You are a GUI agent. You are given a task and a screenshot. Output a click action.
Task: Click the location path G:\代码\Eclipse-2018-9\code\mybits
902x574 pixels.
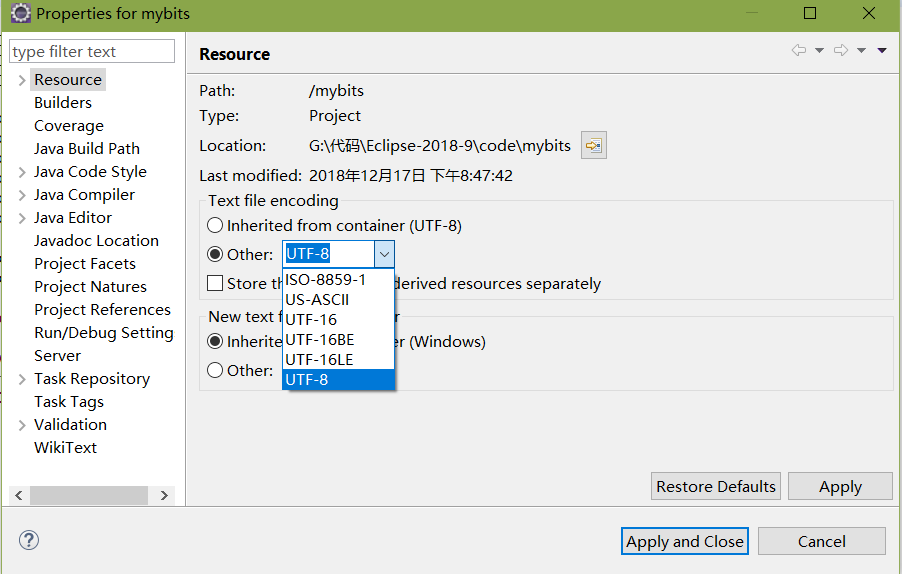(x=439, y=146)
